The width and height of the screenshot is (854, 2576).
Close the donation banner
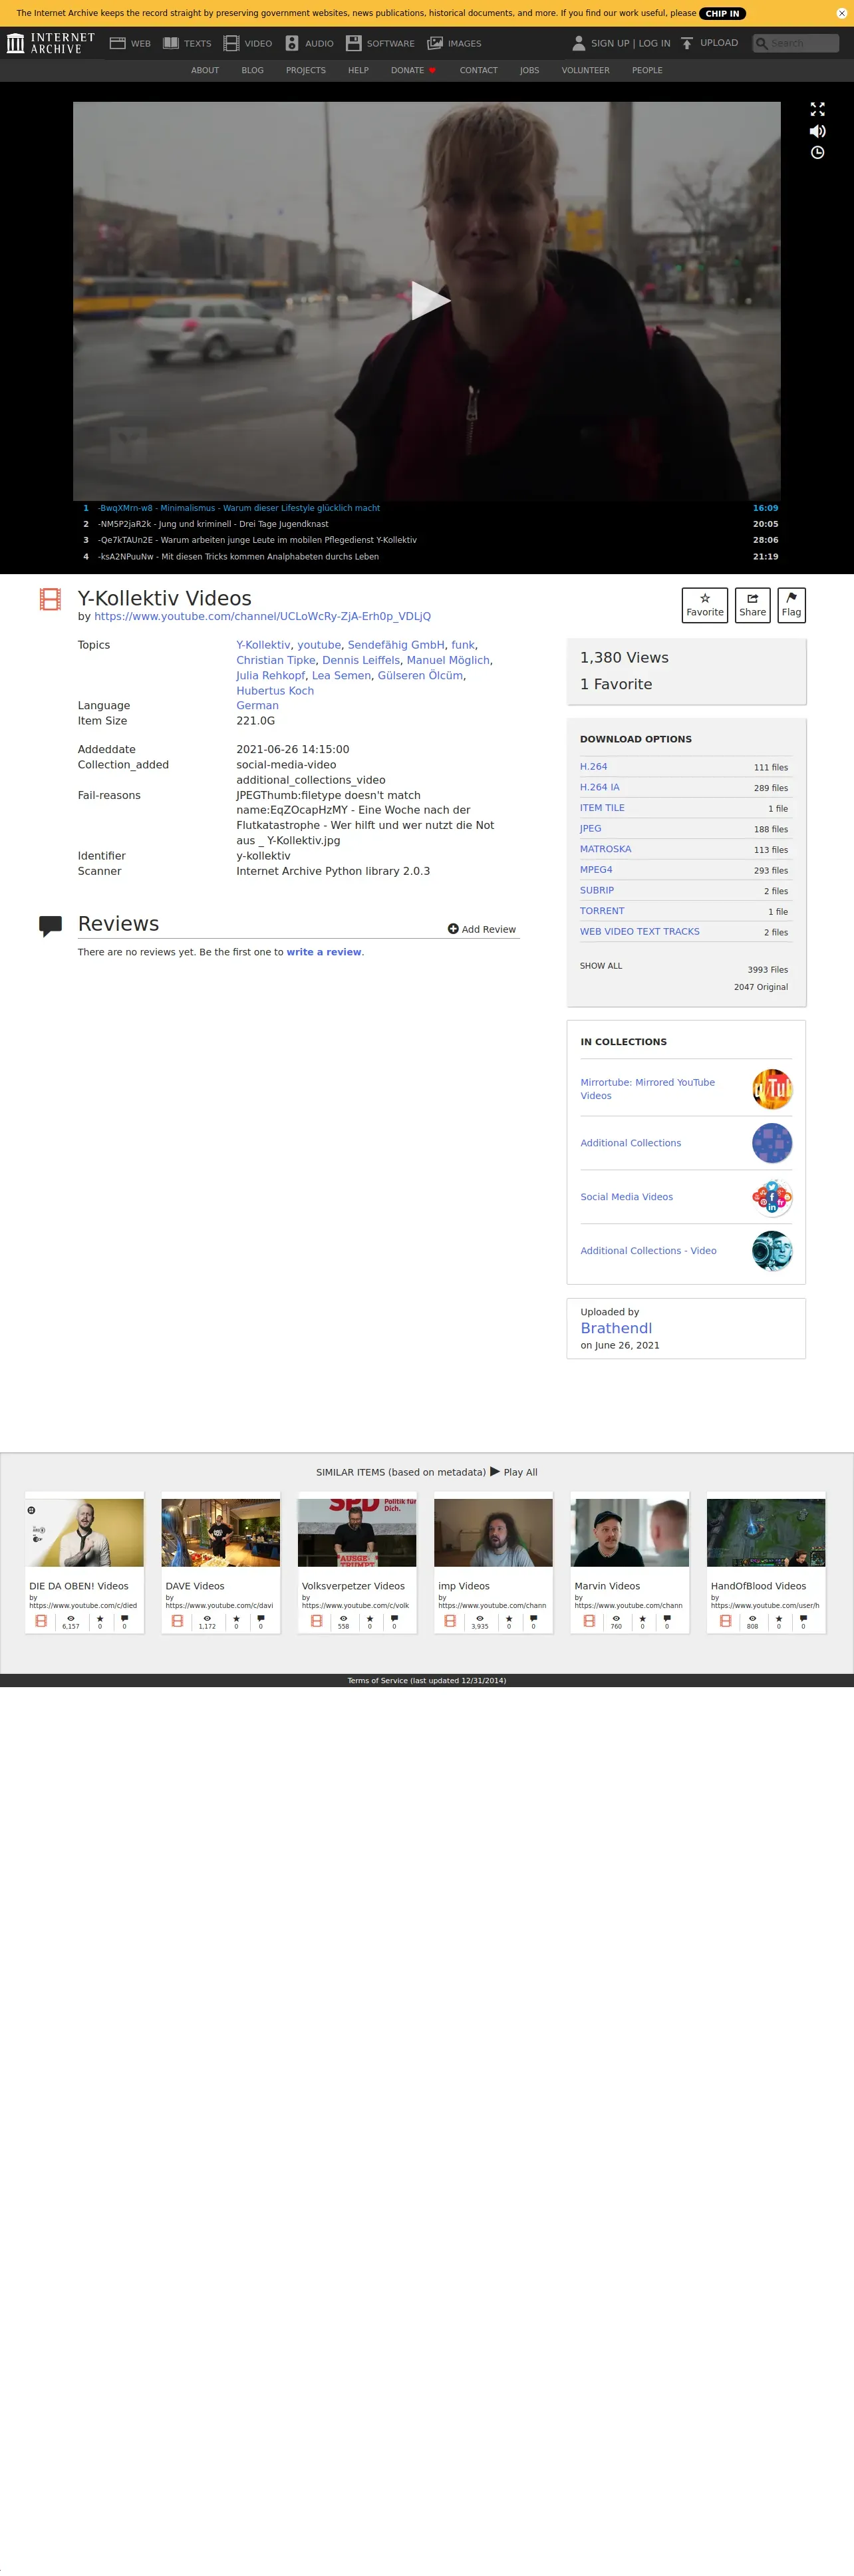click(x=841, y=13)
